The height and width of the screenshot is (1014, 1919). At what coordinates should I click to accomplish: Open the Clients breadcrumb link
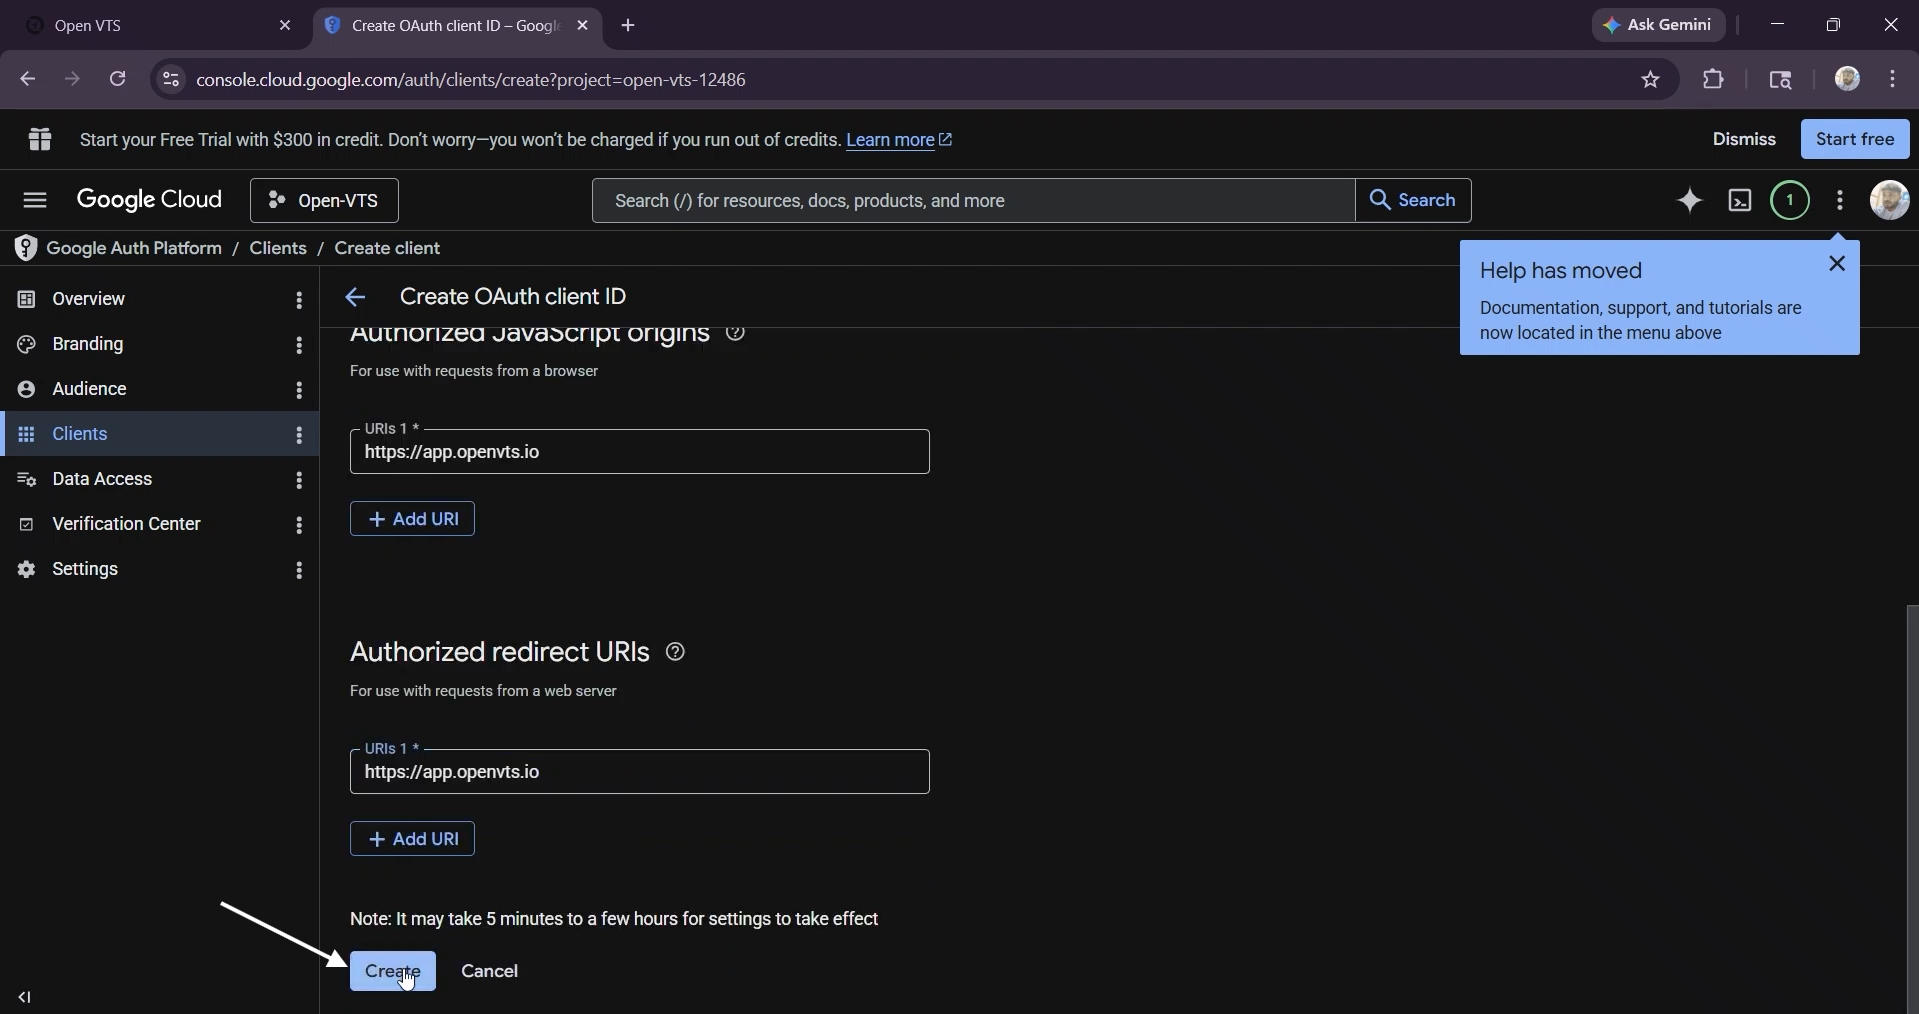(x=278, y=248)
